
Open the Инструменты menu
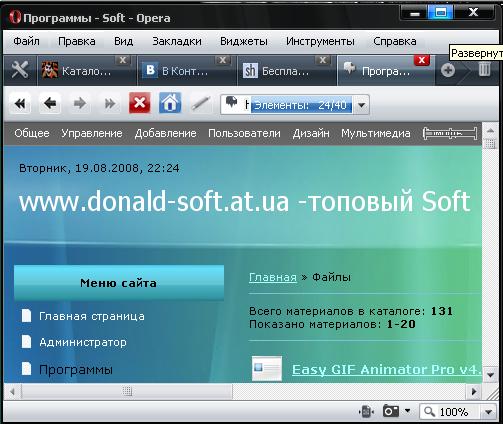320,41
